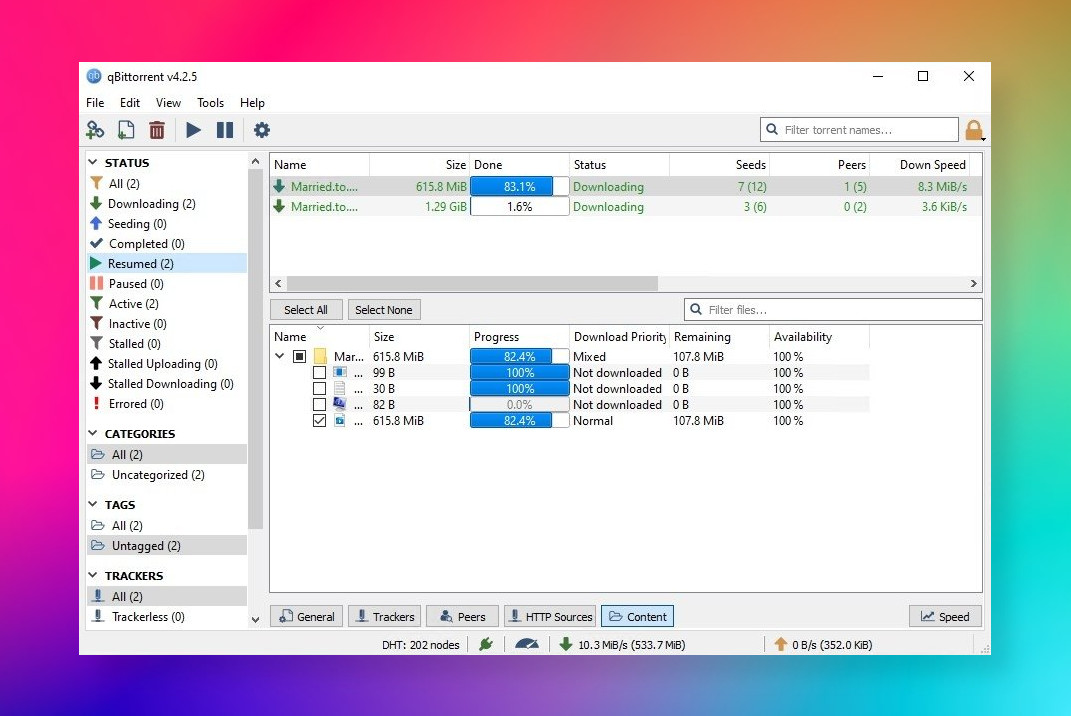Click the Select All button
1071x716 pixels.
click(306, 309)
